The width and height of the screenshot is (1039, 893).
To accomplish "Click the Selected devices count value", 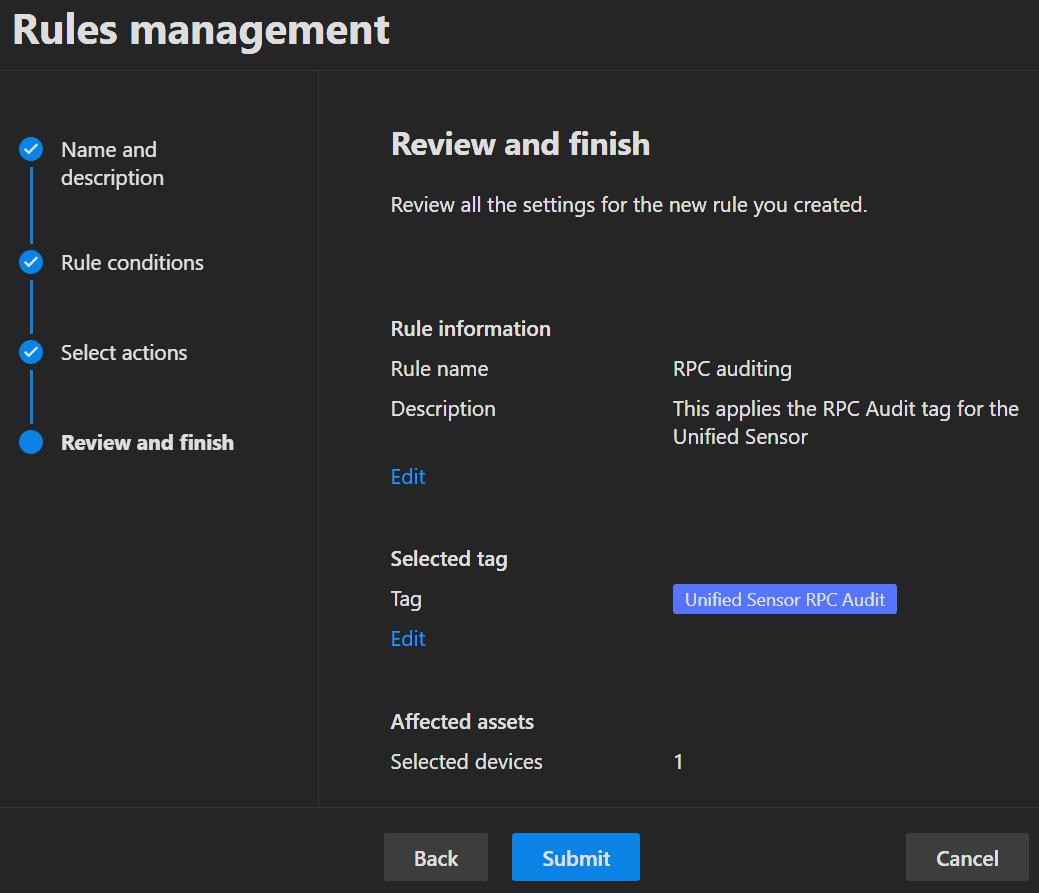I will 678,762.
